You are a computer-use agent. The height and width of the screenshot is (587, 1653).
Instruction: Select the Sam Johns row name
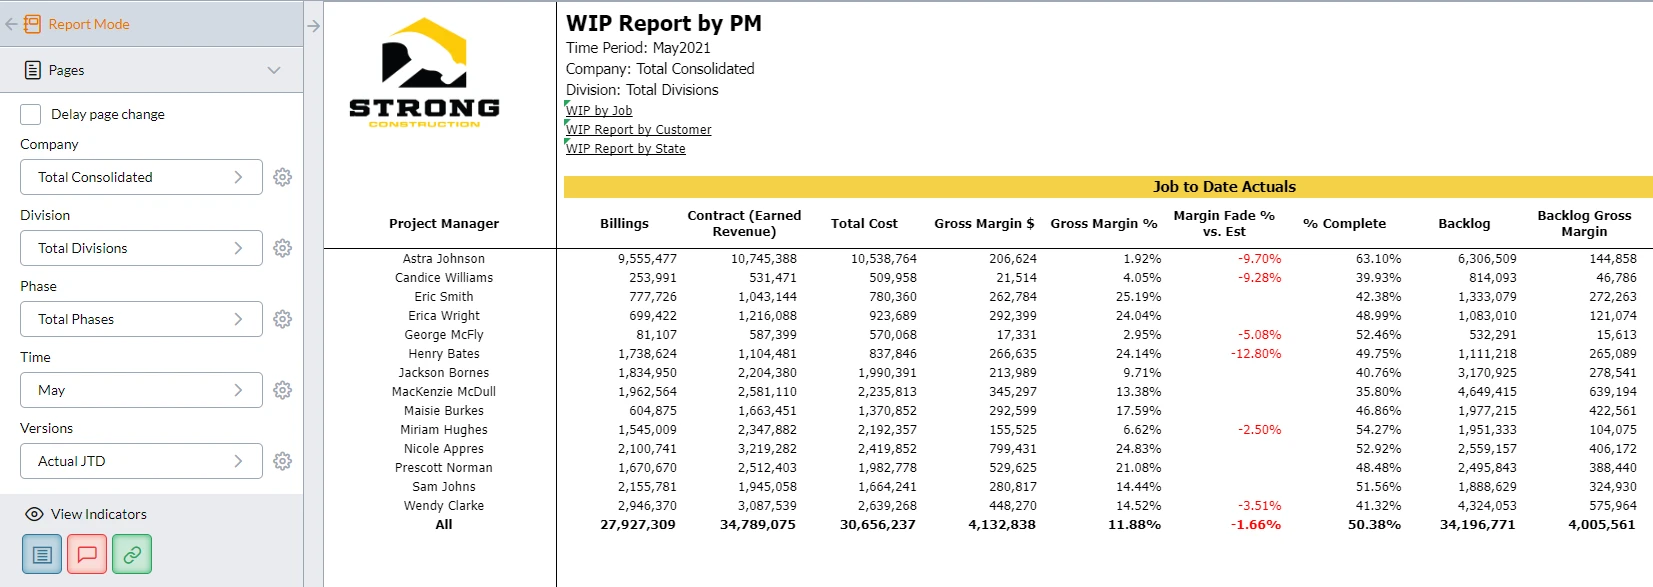[x=444, y=487]
